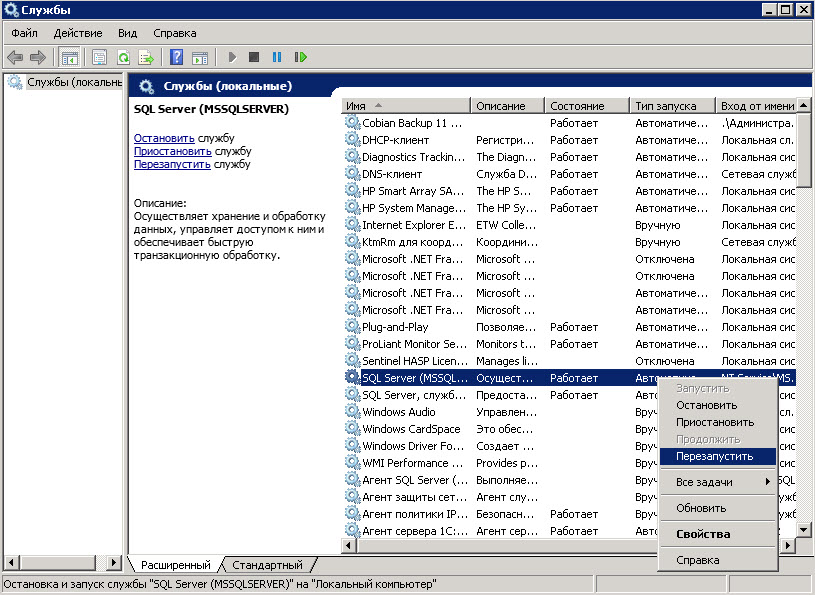
Task: Click the green Refresh toolbar icon
Action: pyautogui.click(x=123, y=57)
